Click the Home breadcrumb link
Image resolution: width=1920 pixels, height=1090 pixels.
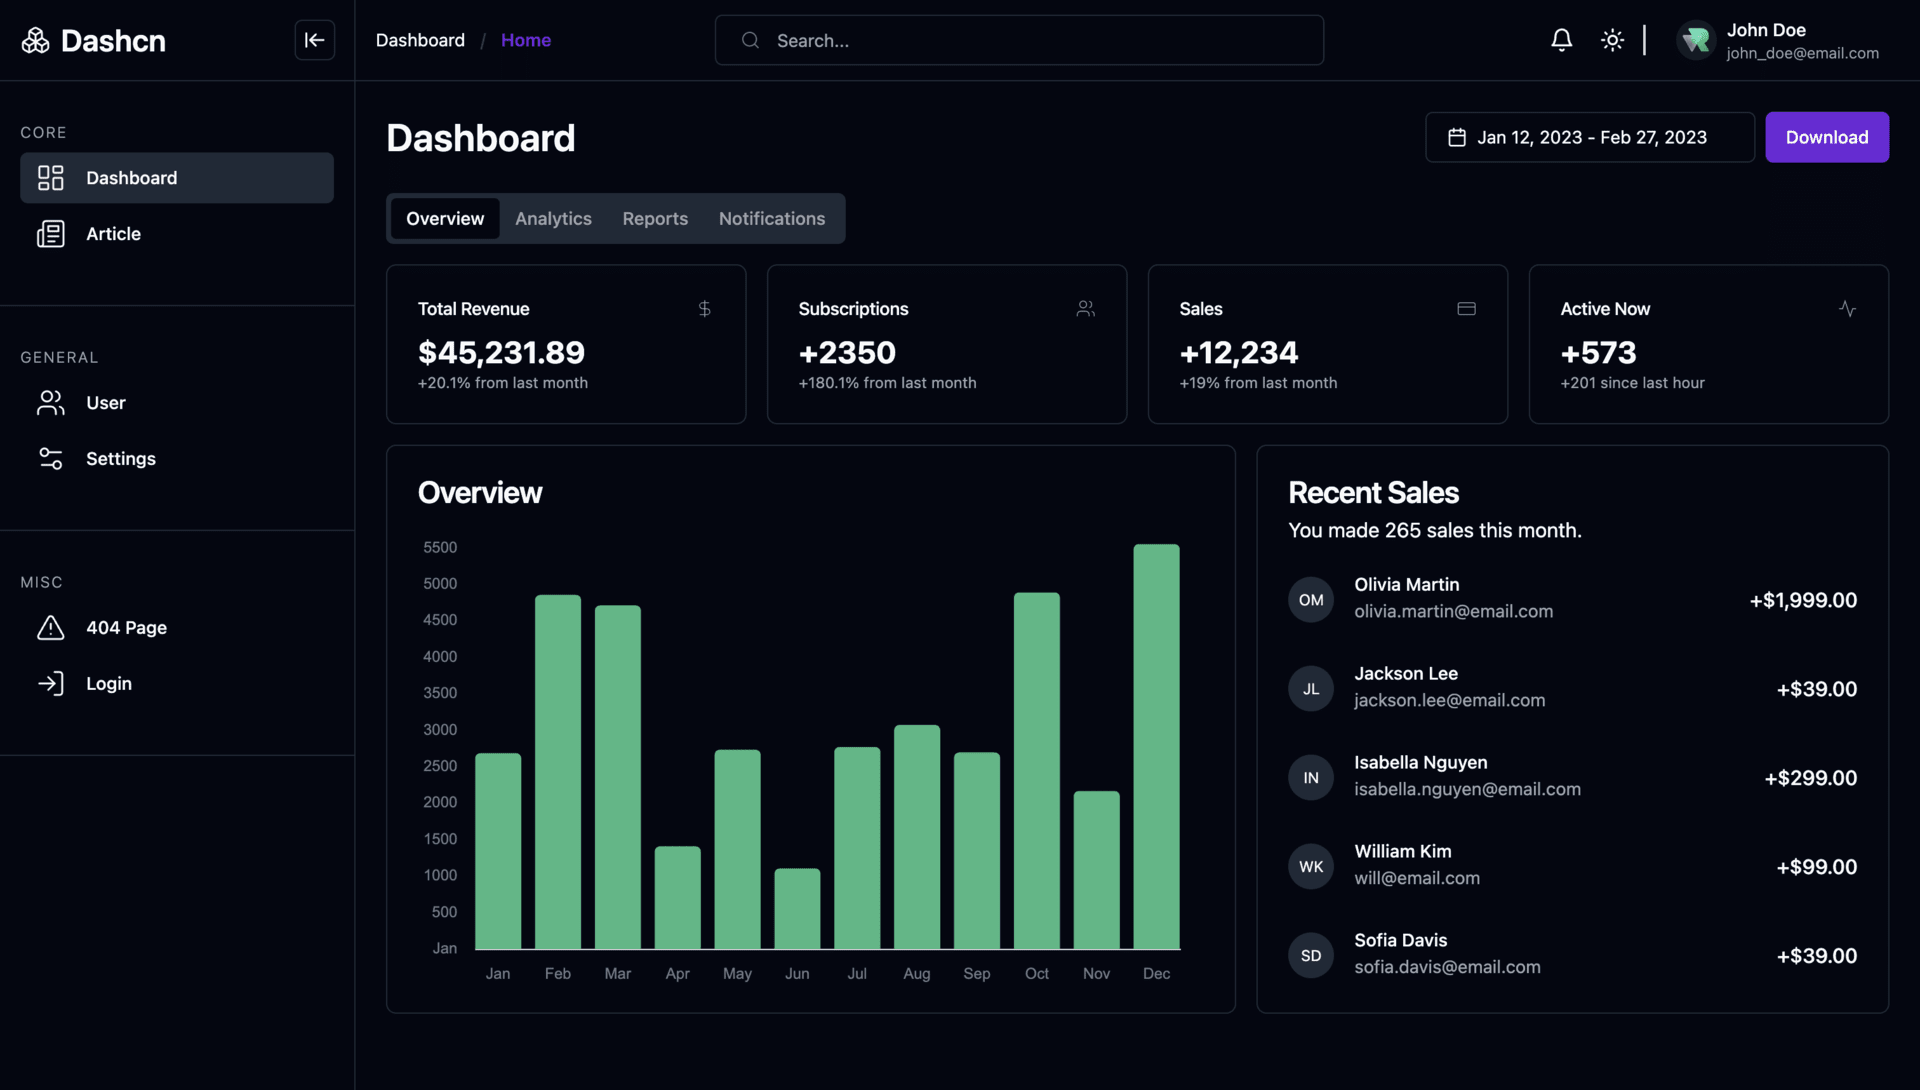pyautogui.click(x=525, y=40)
